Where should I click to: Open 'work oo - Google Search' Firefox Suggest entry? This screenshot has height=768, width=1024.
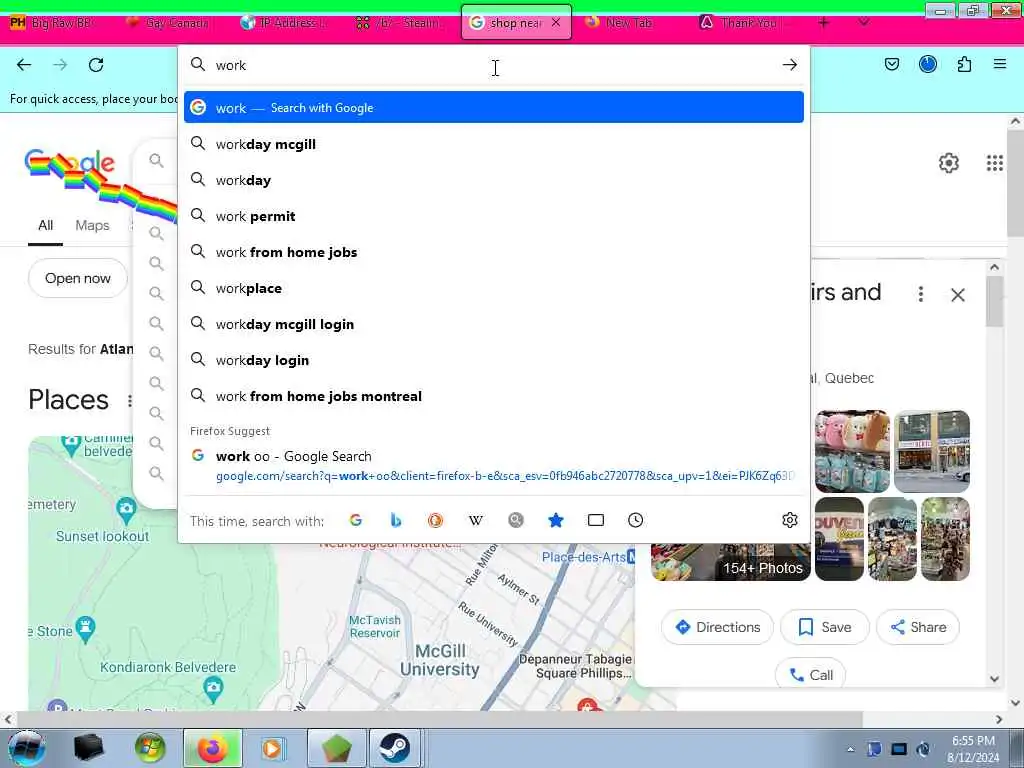point(494,466)
